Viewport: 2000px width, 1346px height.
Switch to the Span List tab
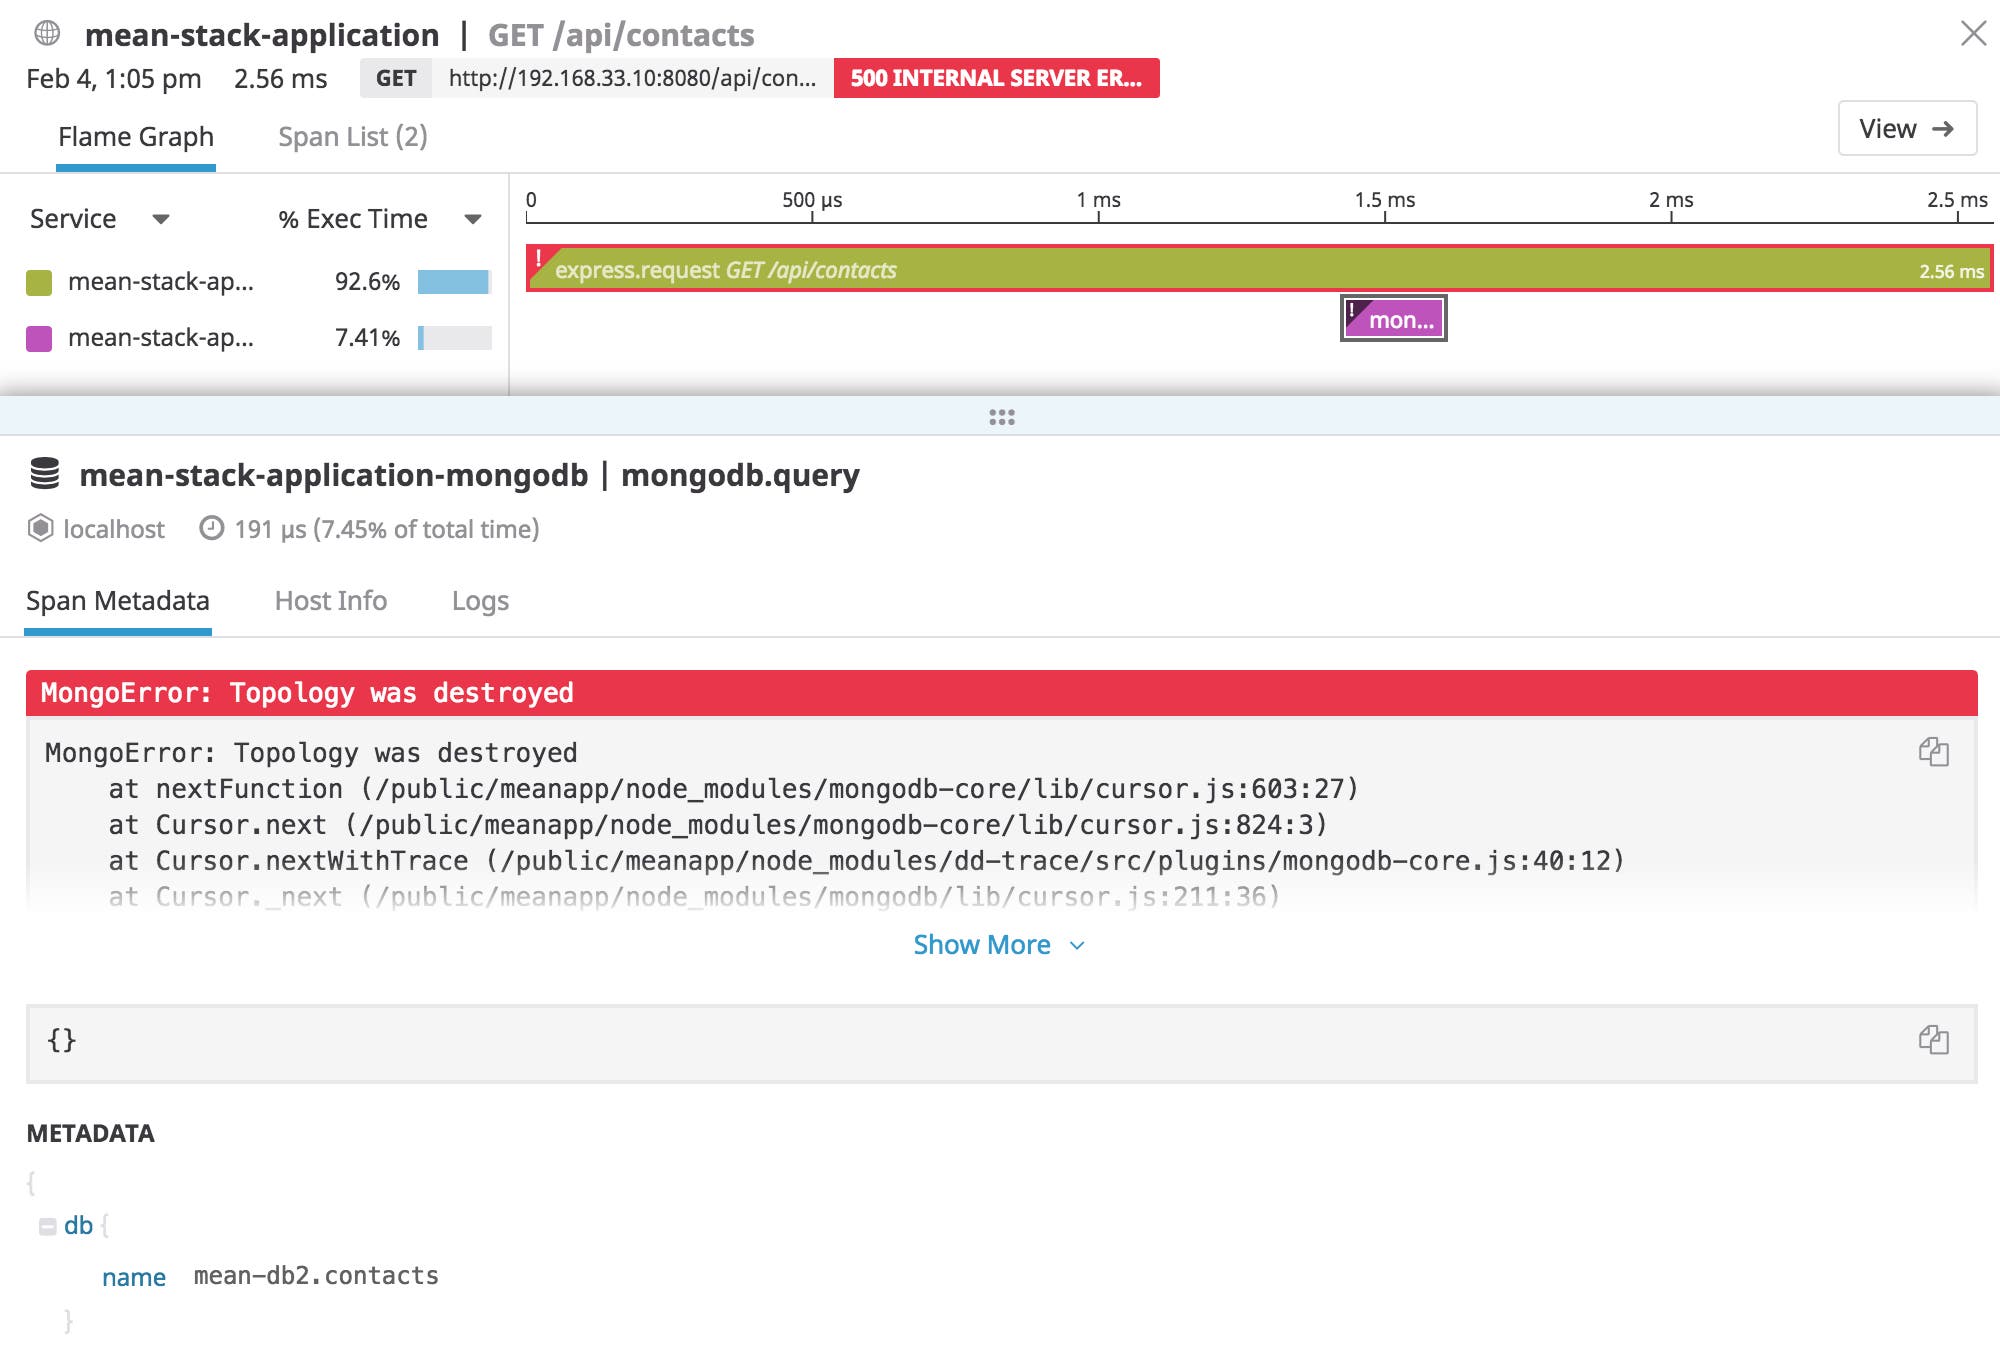click(x=353, y=136)
